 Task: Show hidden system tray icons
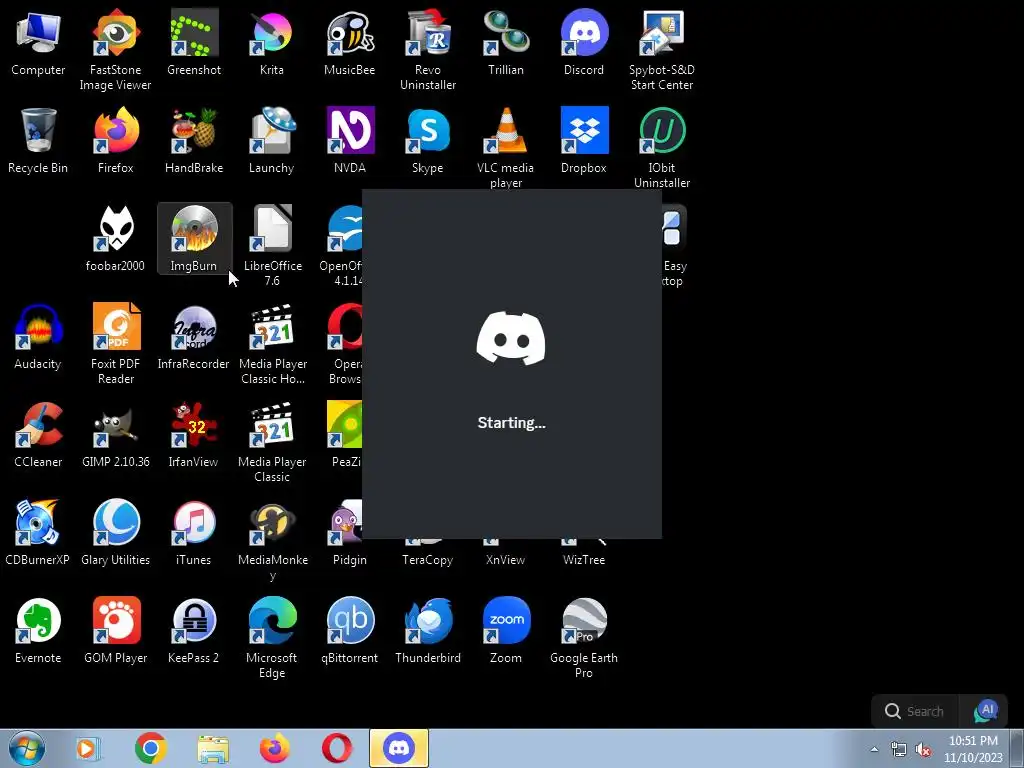[x=874, y=749]
